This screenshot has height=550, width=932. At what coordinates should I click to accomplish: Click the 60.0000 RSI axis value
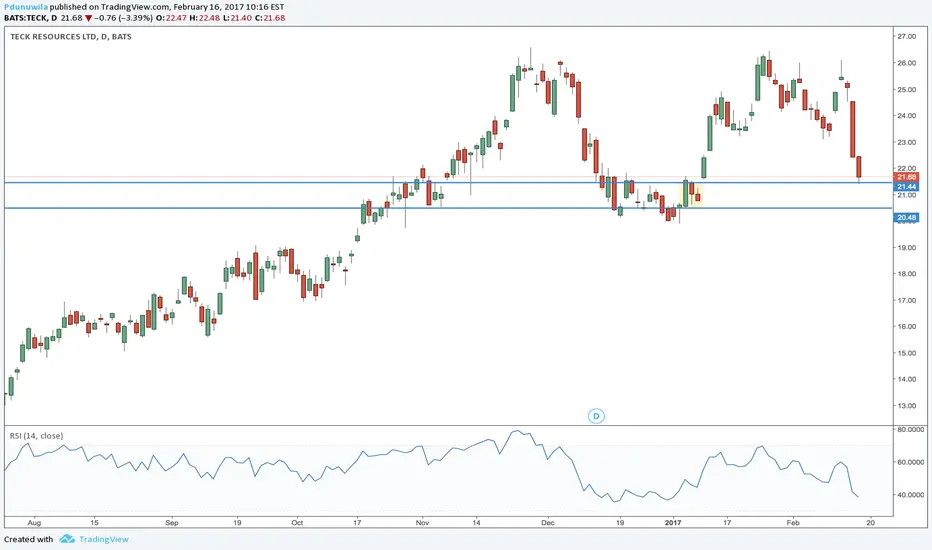[910, 462]
